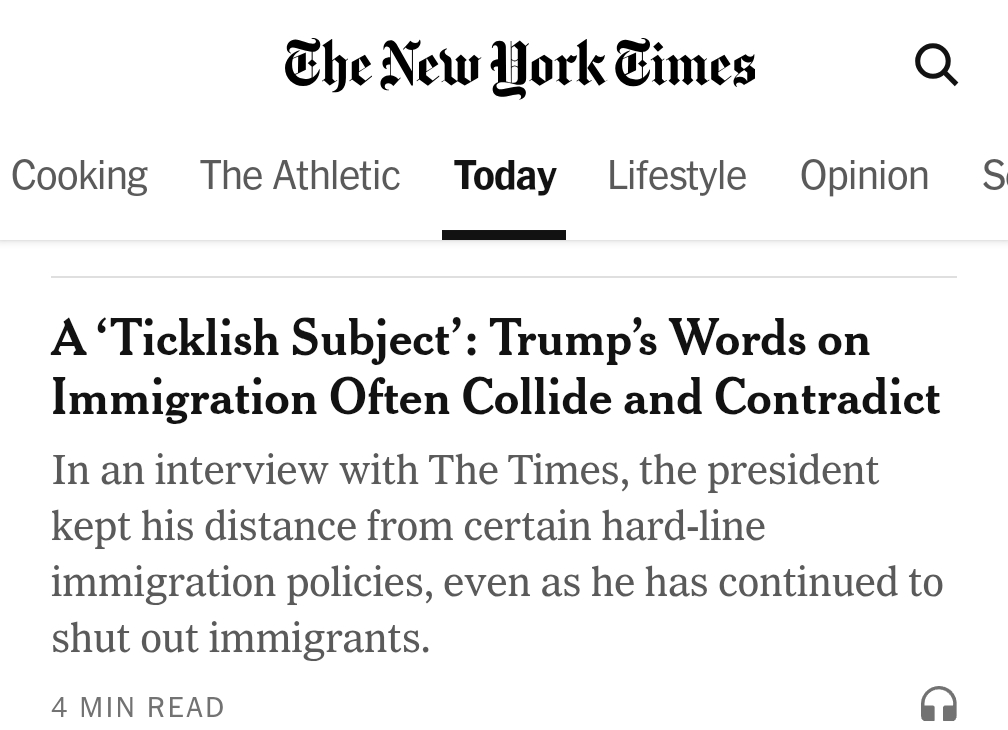Open The Athletic section tab

[x=300, y=176]
